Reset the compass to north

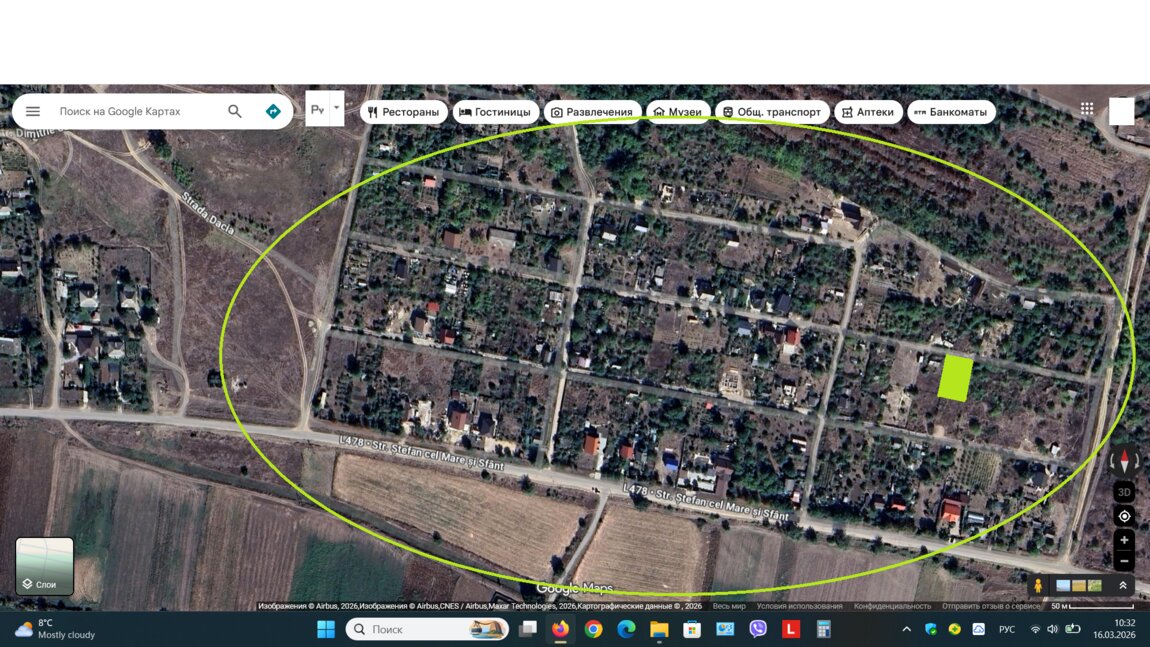(x=1125, y=462)
